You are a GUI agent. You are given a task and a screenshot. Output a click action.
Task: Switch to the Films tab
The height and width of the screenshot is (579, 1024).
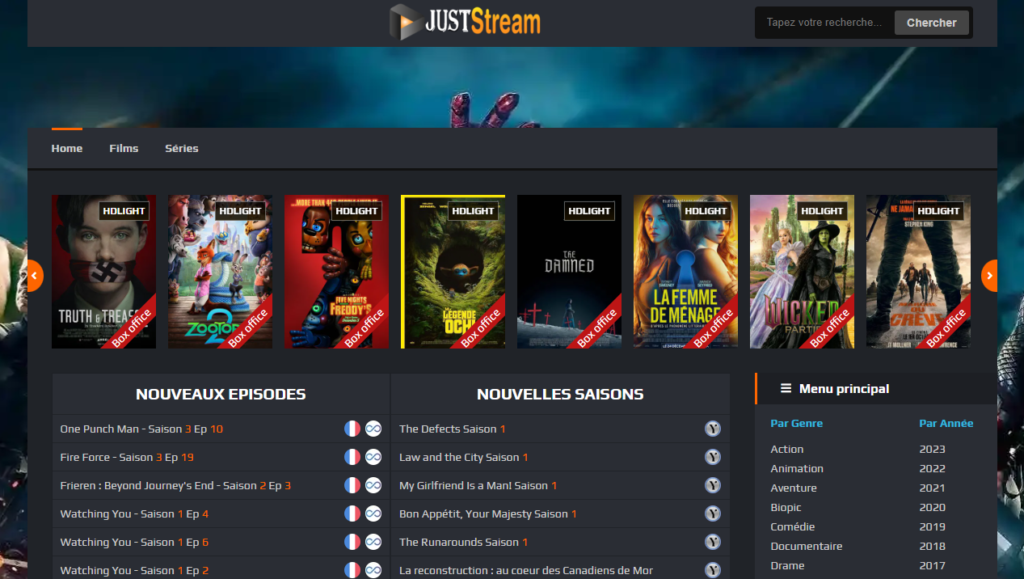[123, 148]
